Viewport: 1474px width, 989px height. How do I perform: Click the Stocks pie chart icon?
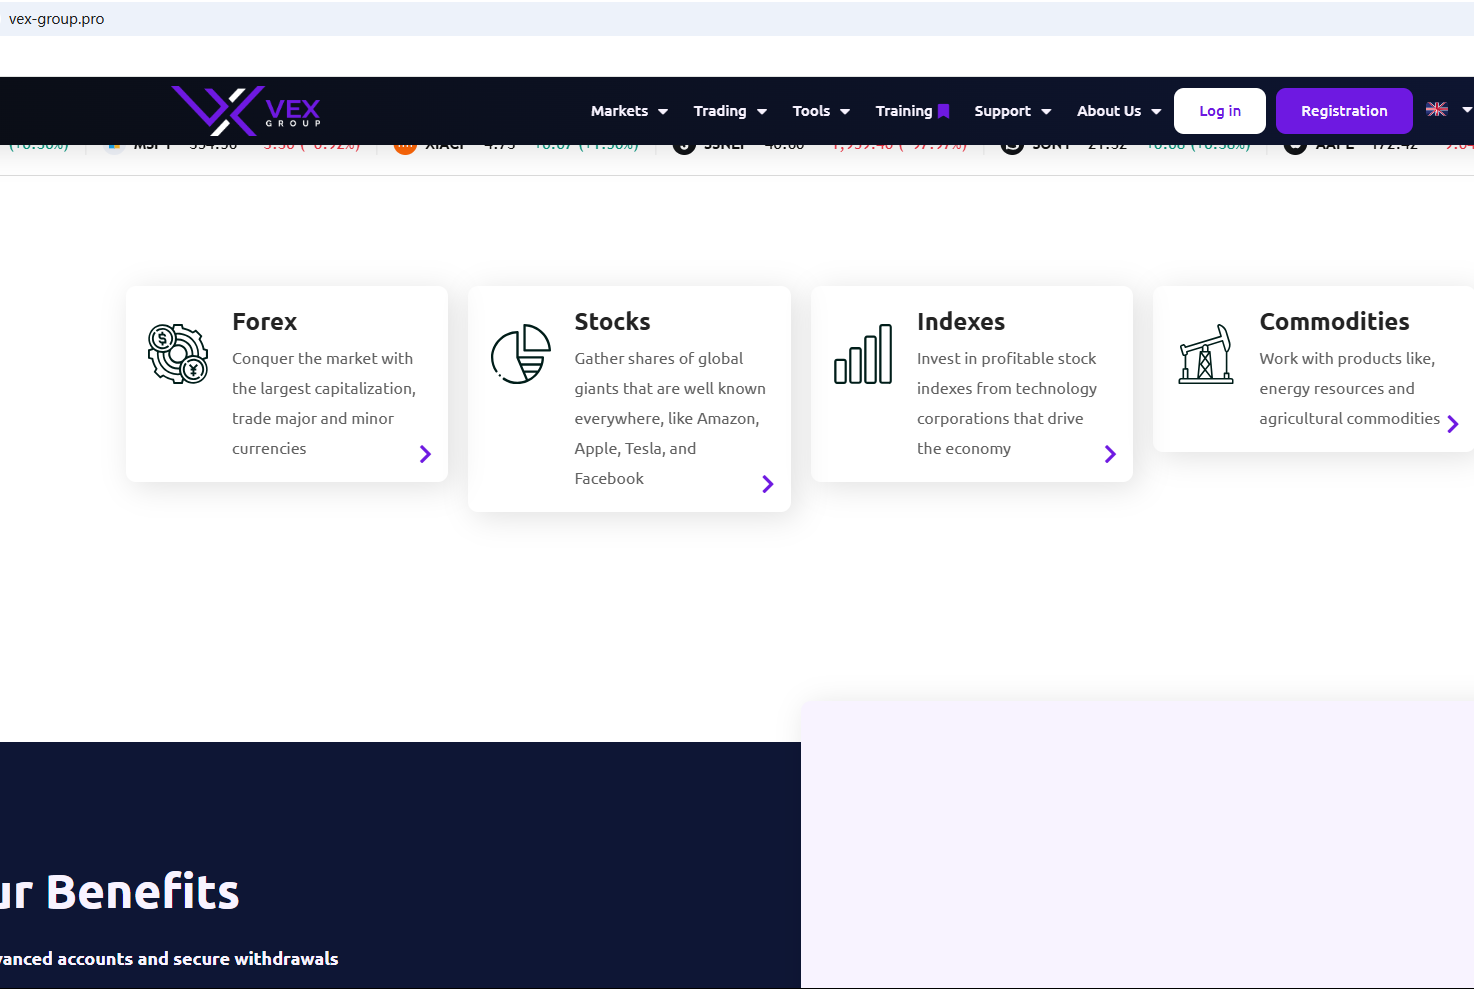521,354
